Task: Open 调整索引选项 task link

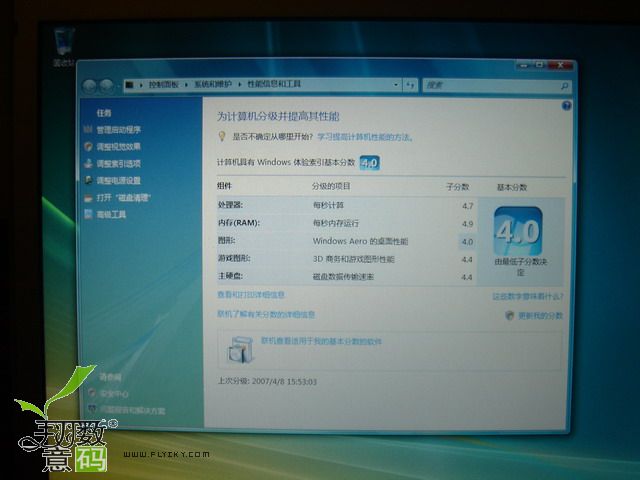Action: coord(118,164)
